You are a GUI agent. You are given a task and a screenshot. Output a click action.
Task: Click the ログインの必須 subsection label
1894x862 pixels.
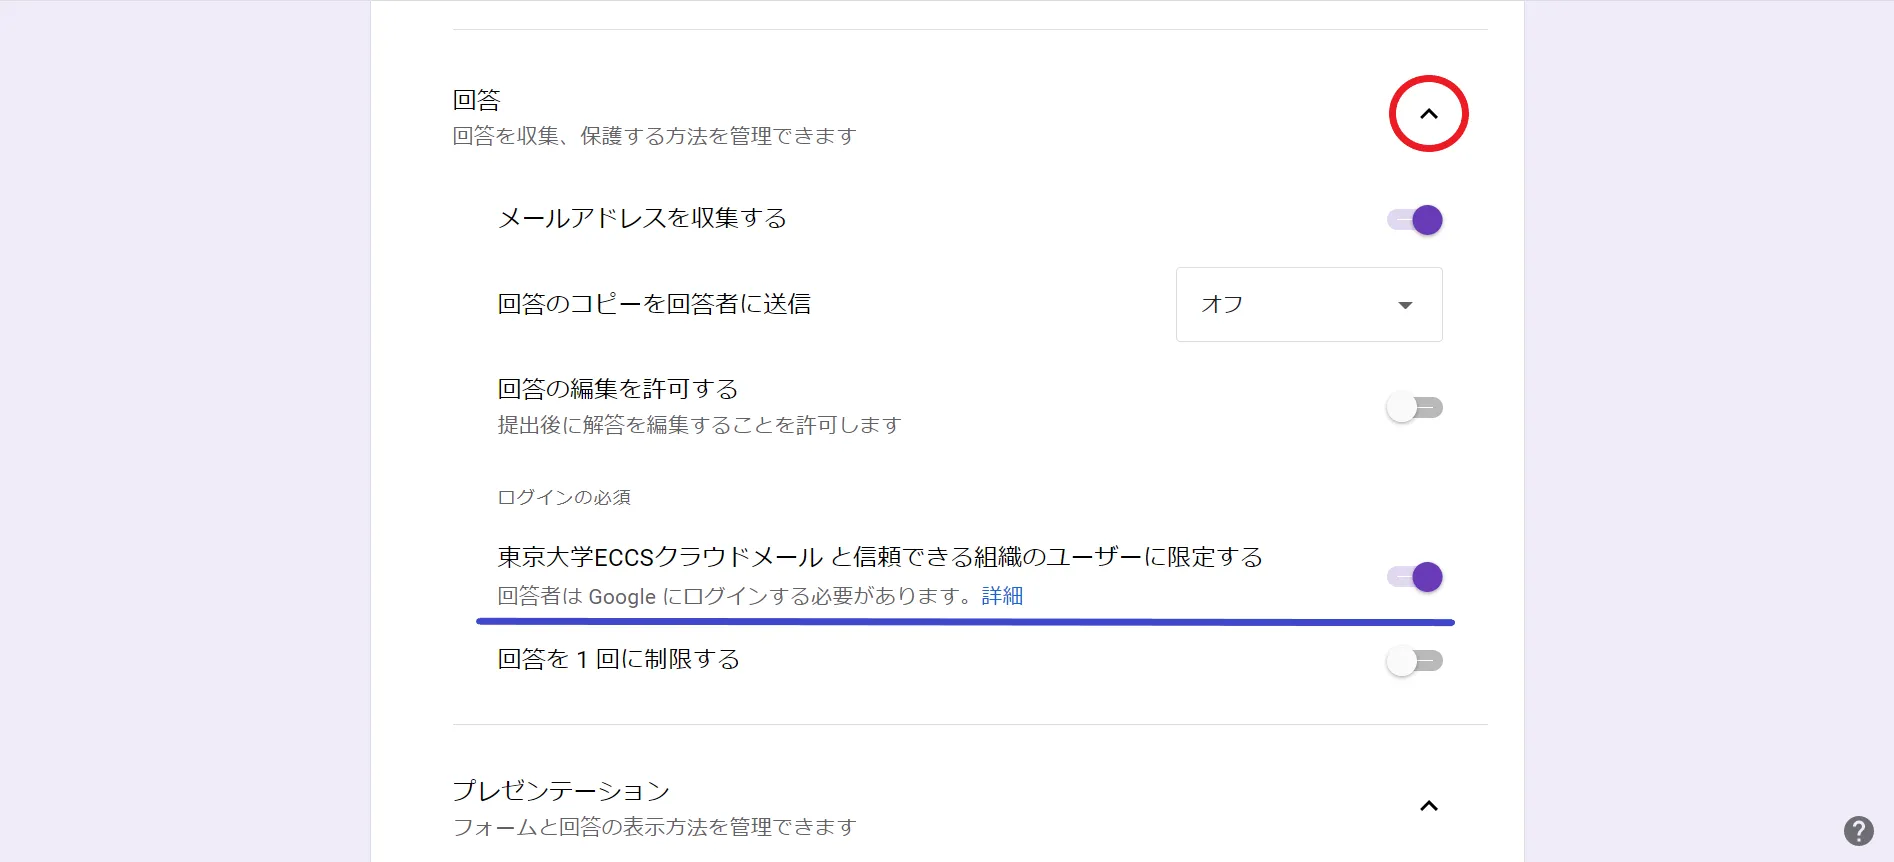(x=564, y=498)
